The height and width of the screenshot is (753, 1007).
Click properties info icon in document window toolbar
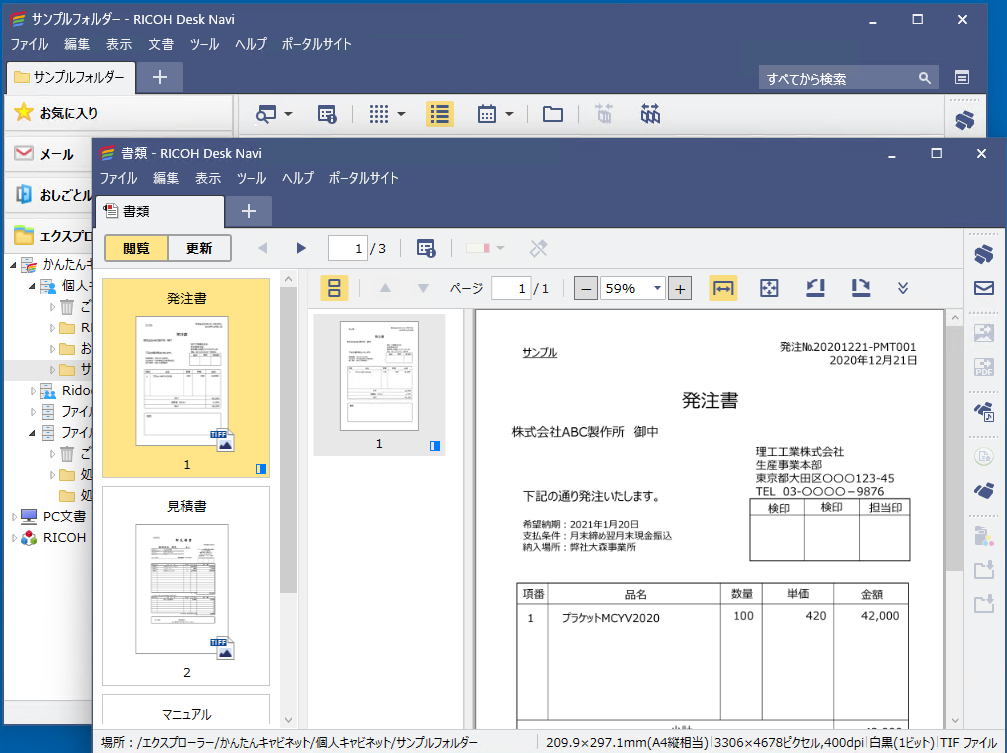(425, 248)
